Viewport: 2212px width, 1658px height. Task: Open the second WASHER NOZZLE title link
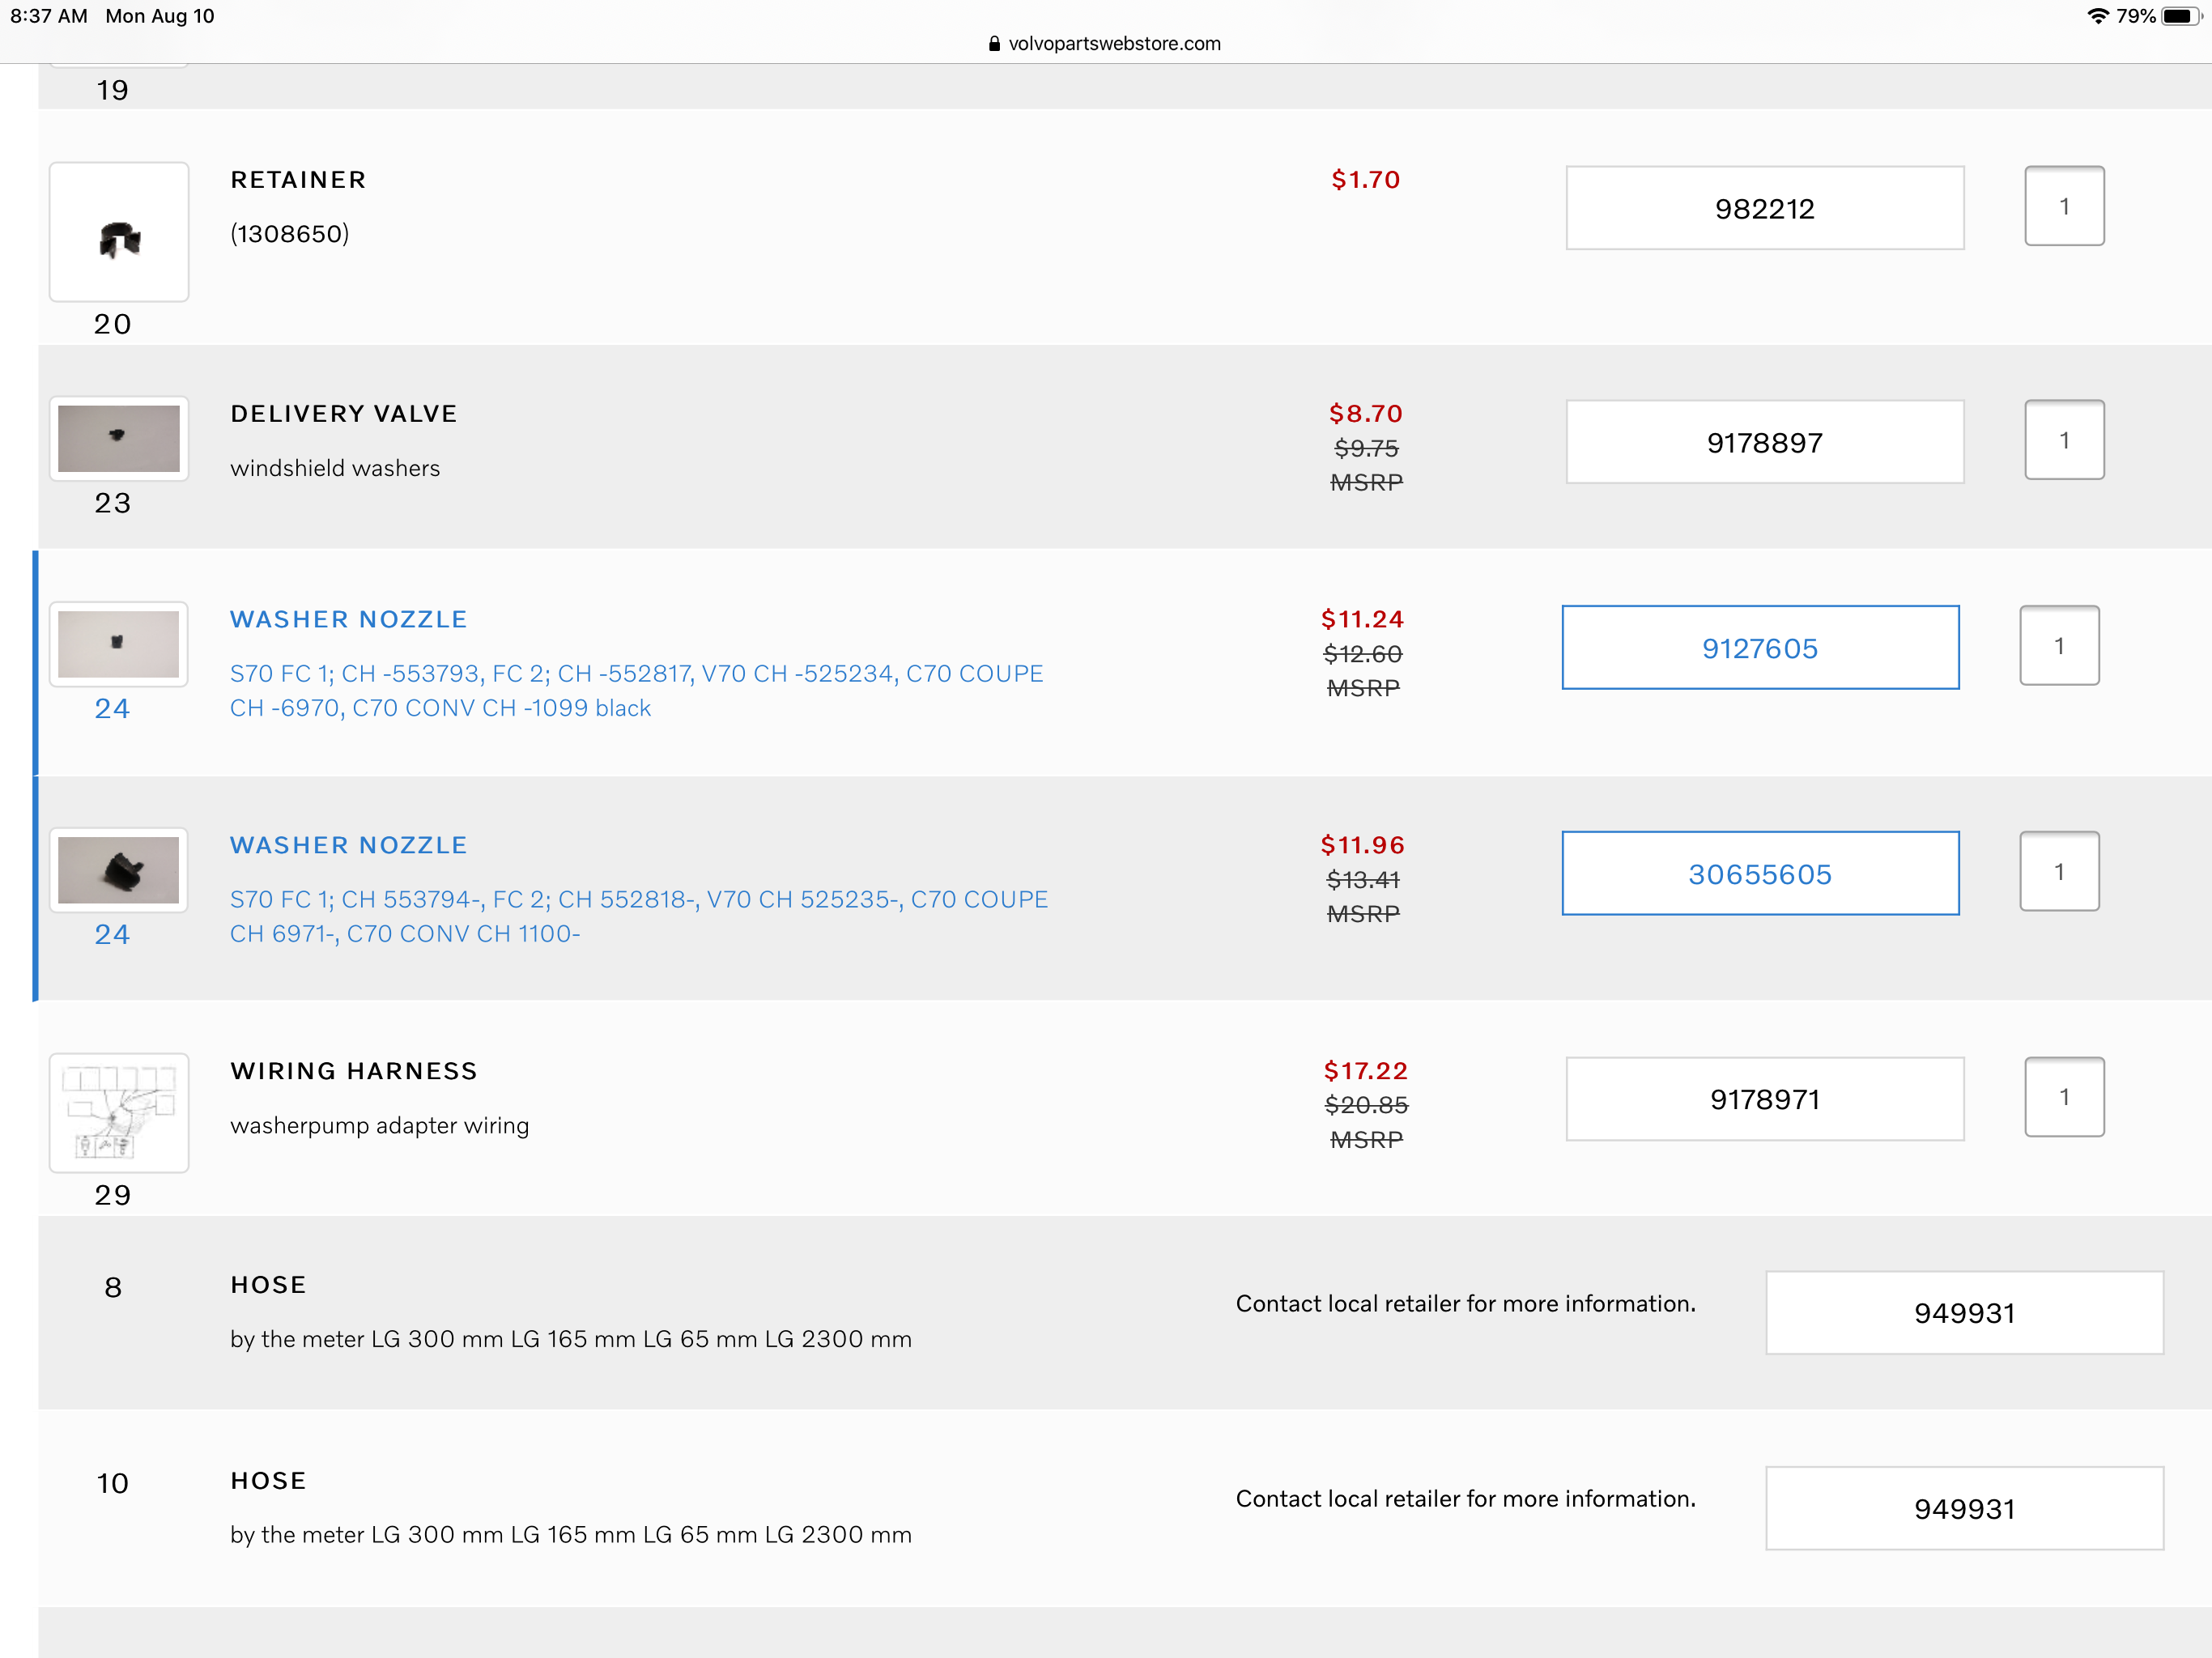tap(348, 845)
